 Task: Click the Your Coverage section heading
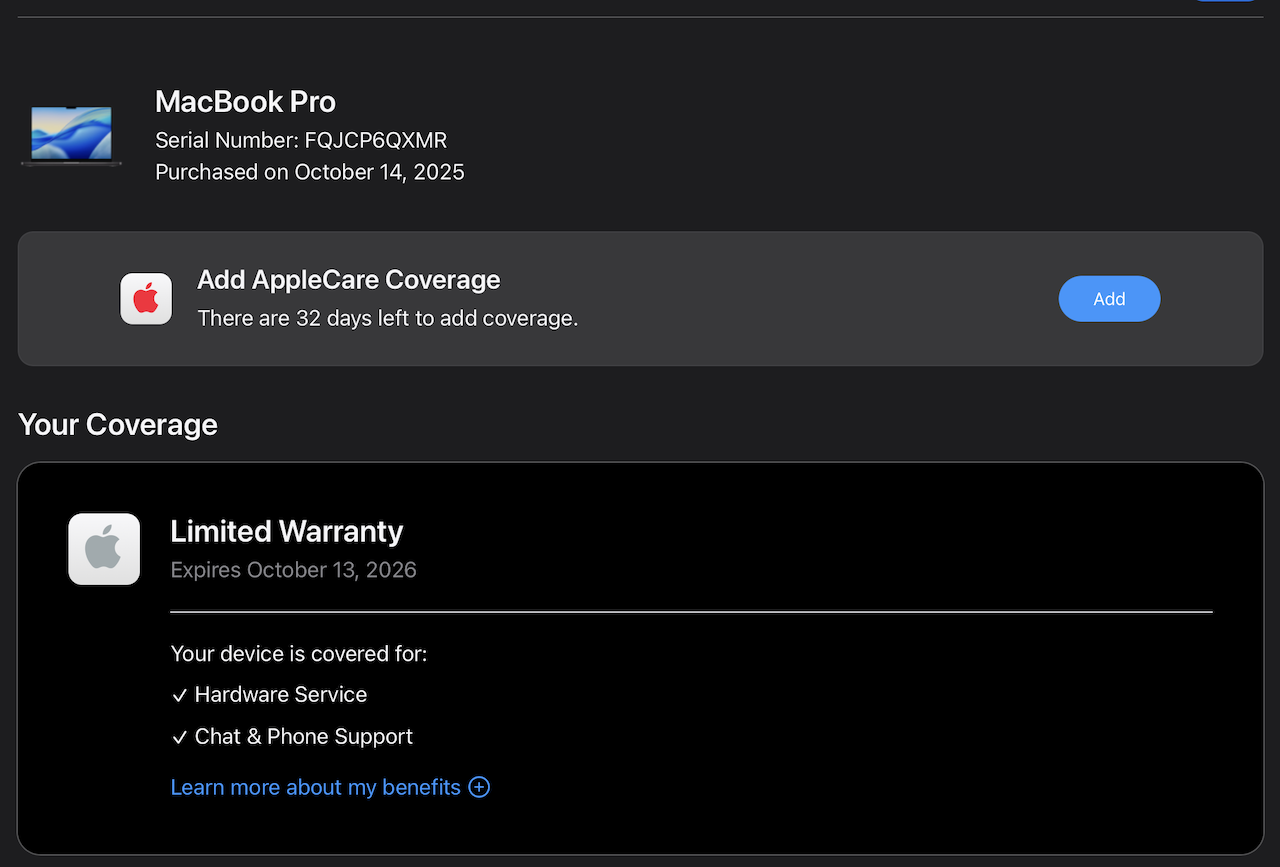point(118,425)
